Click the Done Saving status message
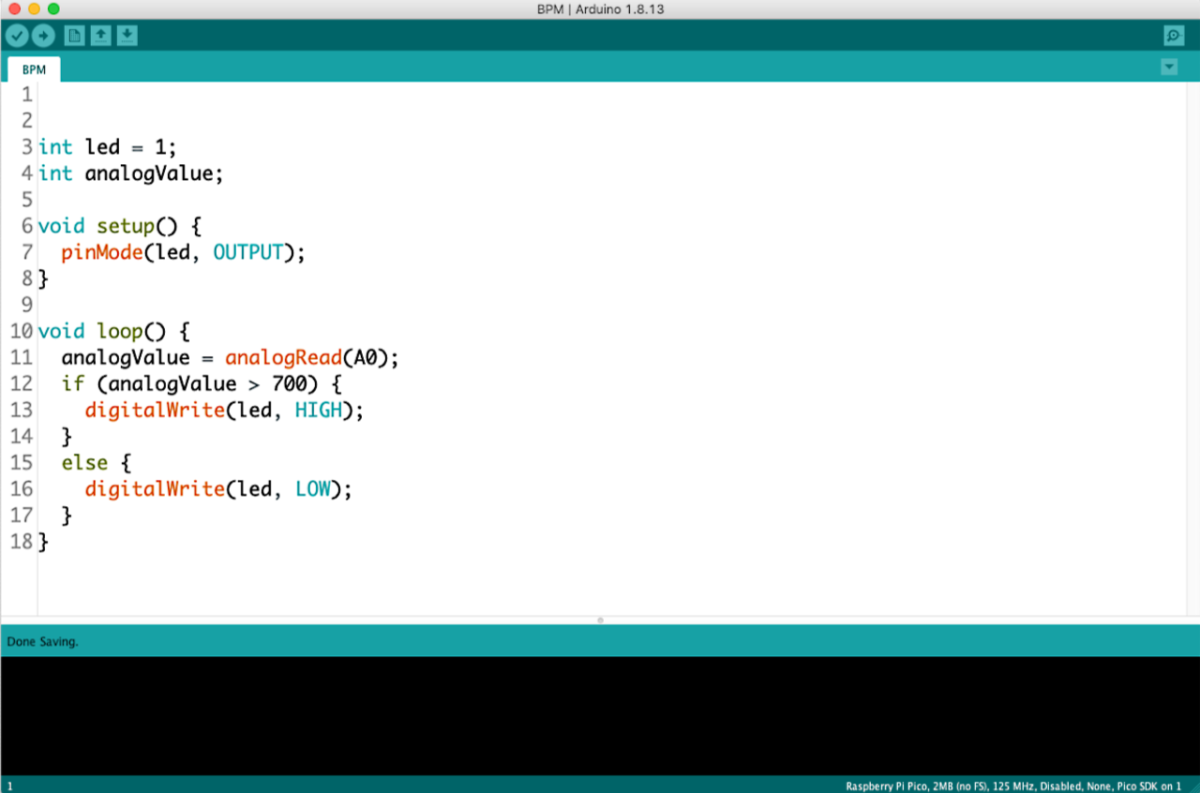Screen dimensions: 1200x793 pyautogui.click(x=41, y=641)
